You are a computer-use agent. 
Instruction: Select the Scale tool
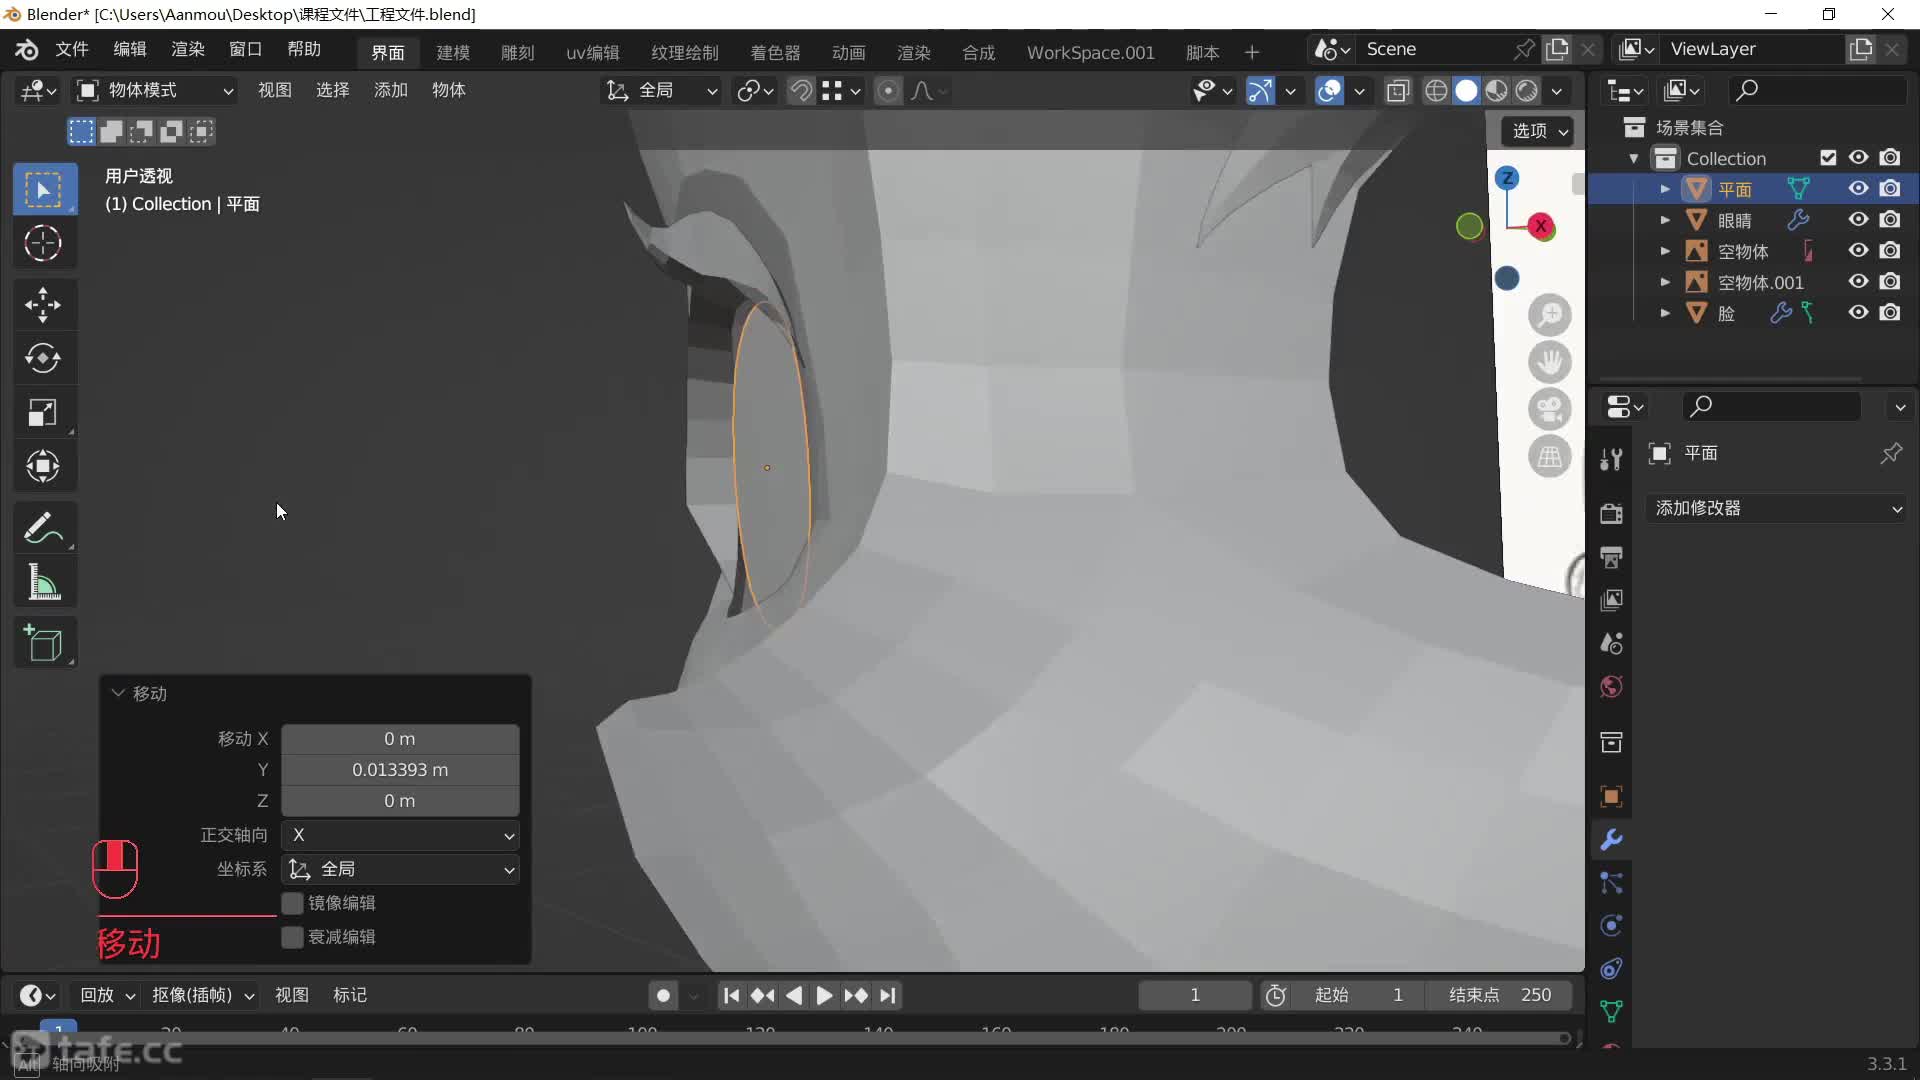point(43,412)
